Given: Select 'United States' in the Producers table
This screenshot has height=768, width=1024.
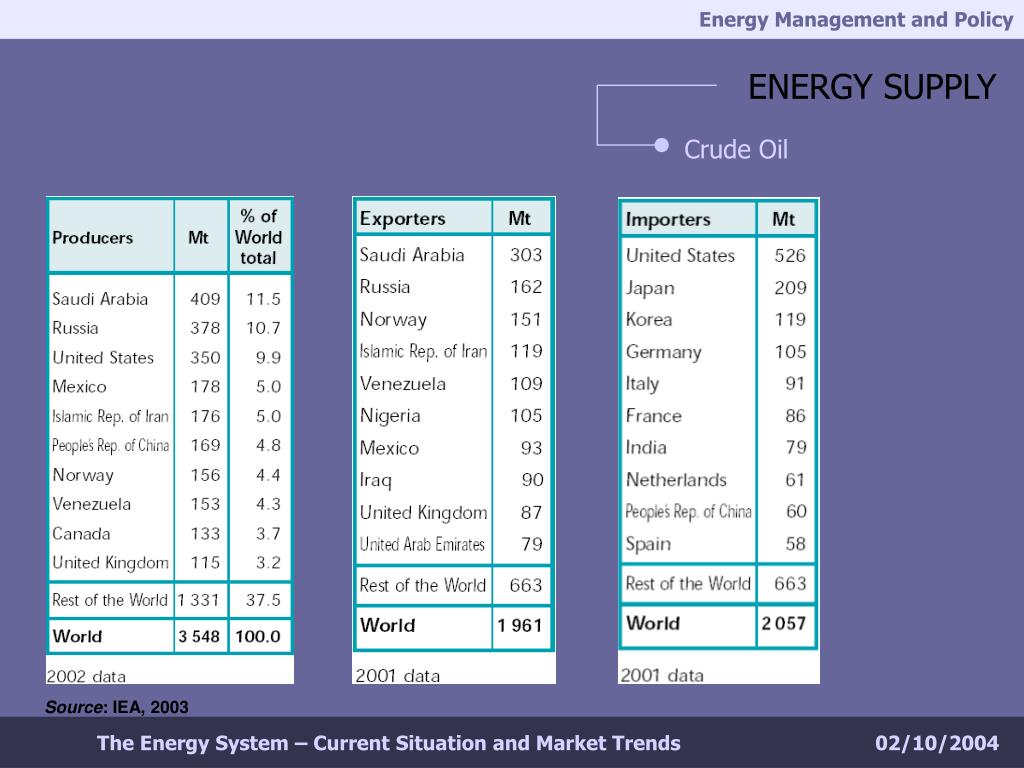Looking at the screenshot, I should coord(103,357).
